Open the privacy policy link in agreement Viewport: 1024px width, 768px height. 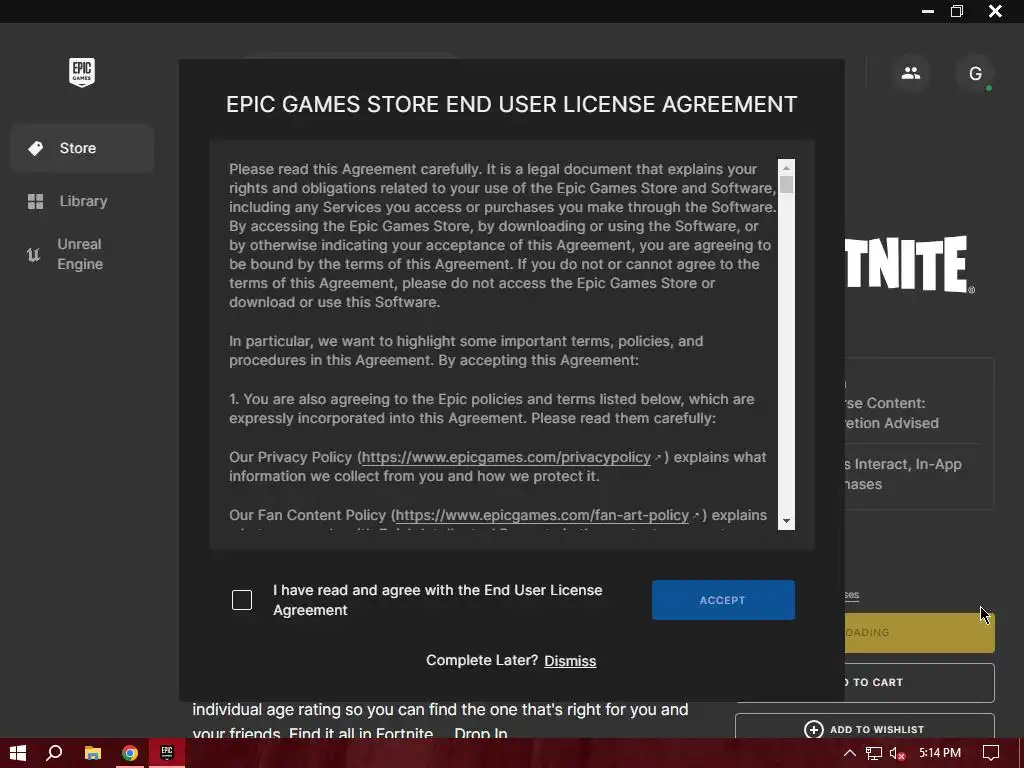pos(506,457)
